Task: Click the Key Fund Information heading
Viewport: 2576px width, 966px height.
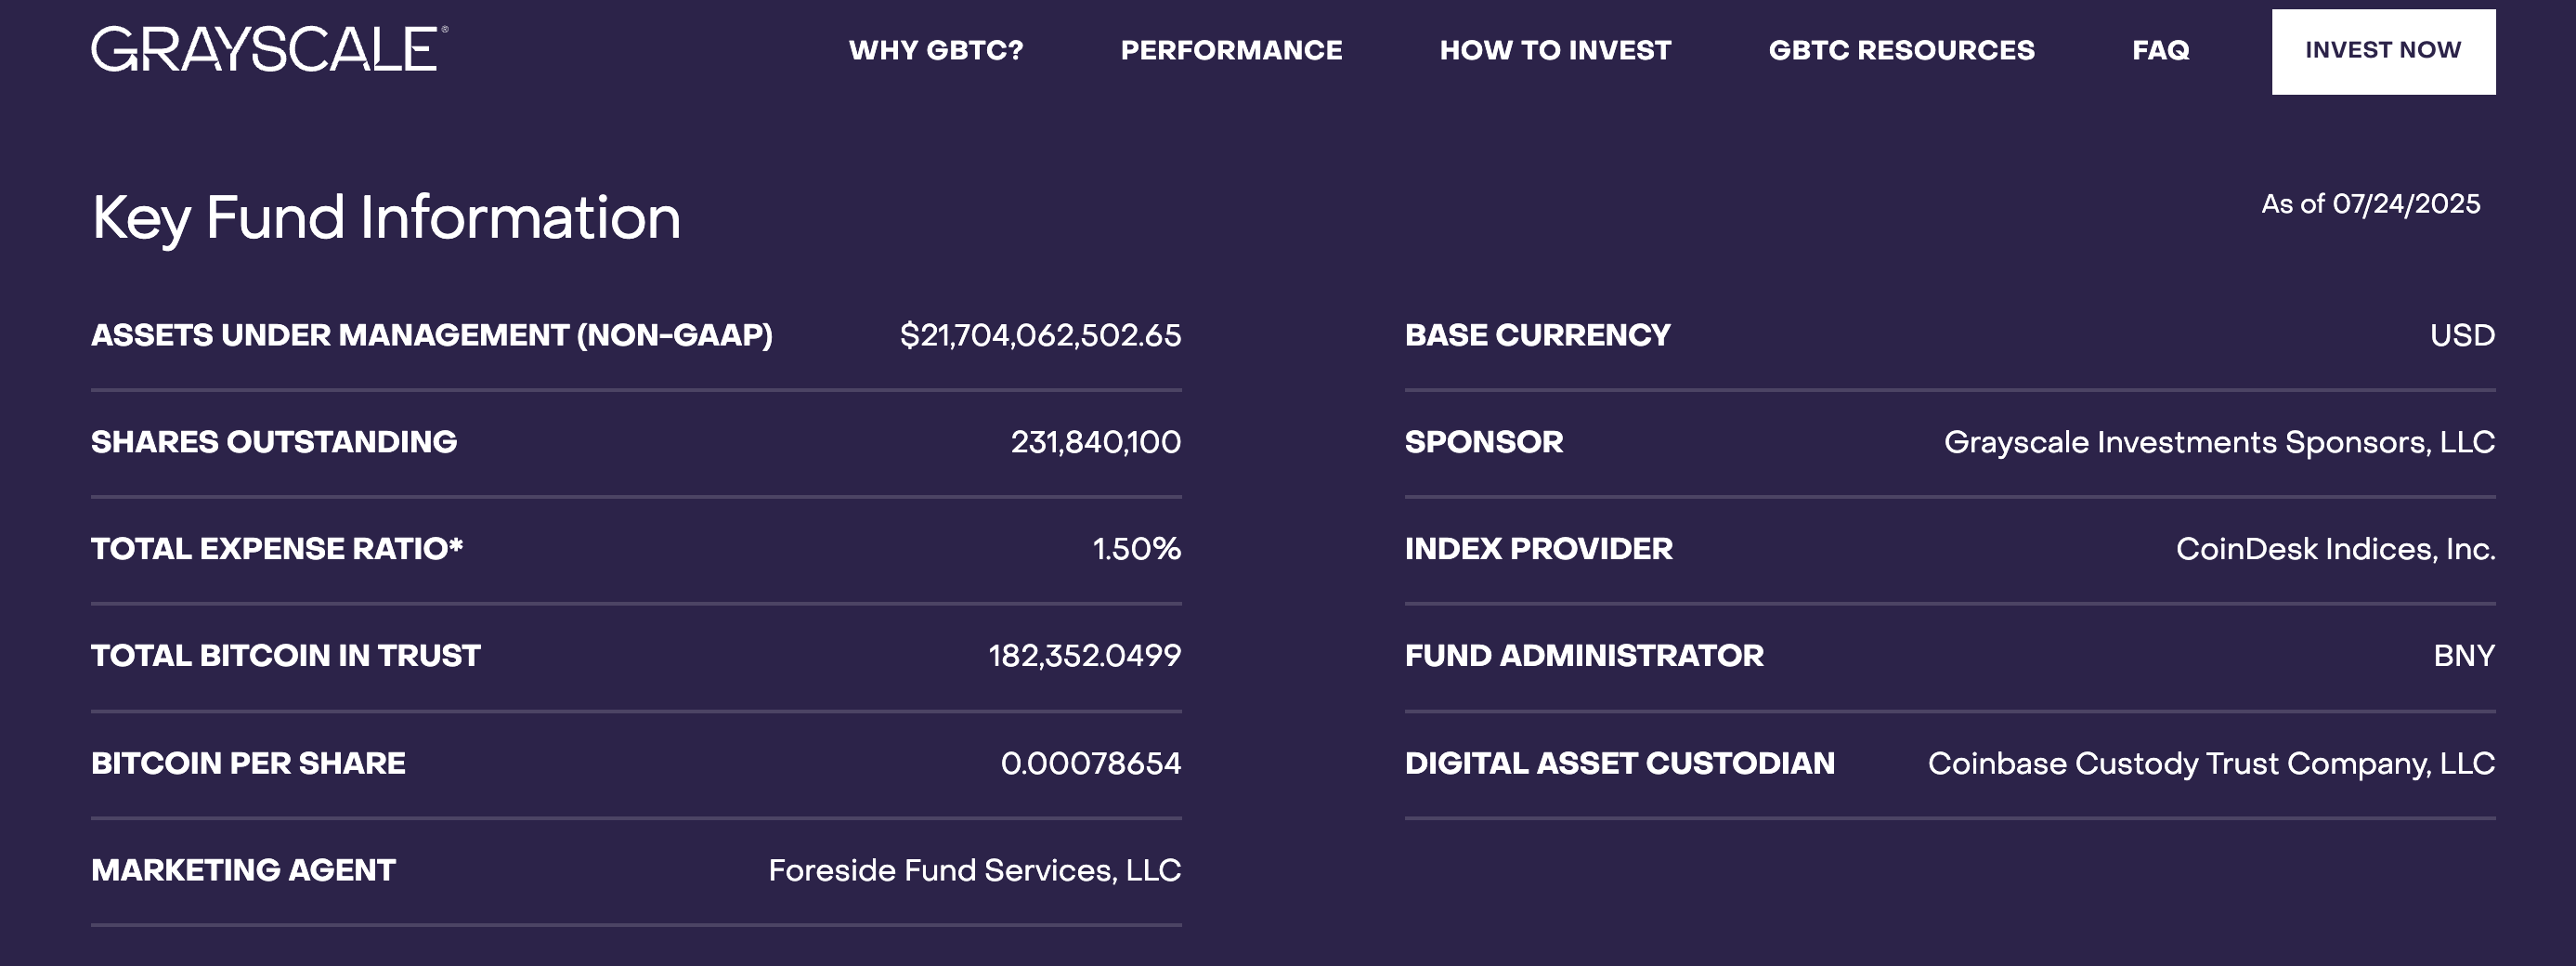Action: 386,218
